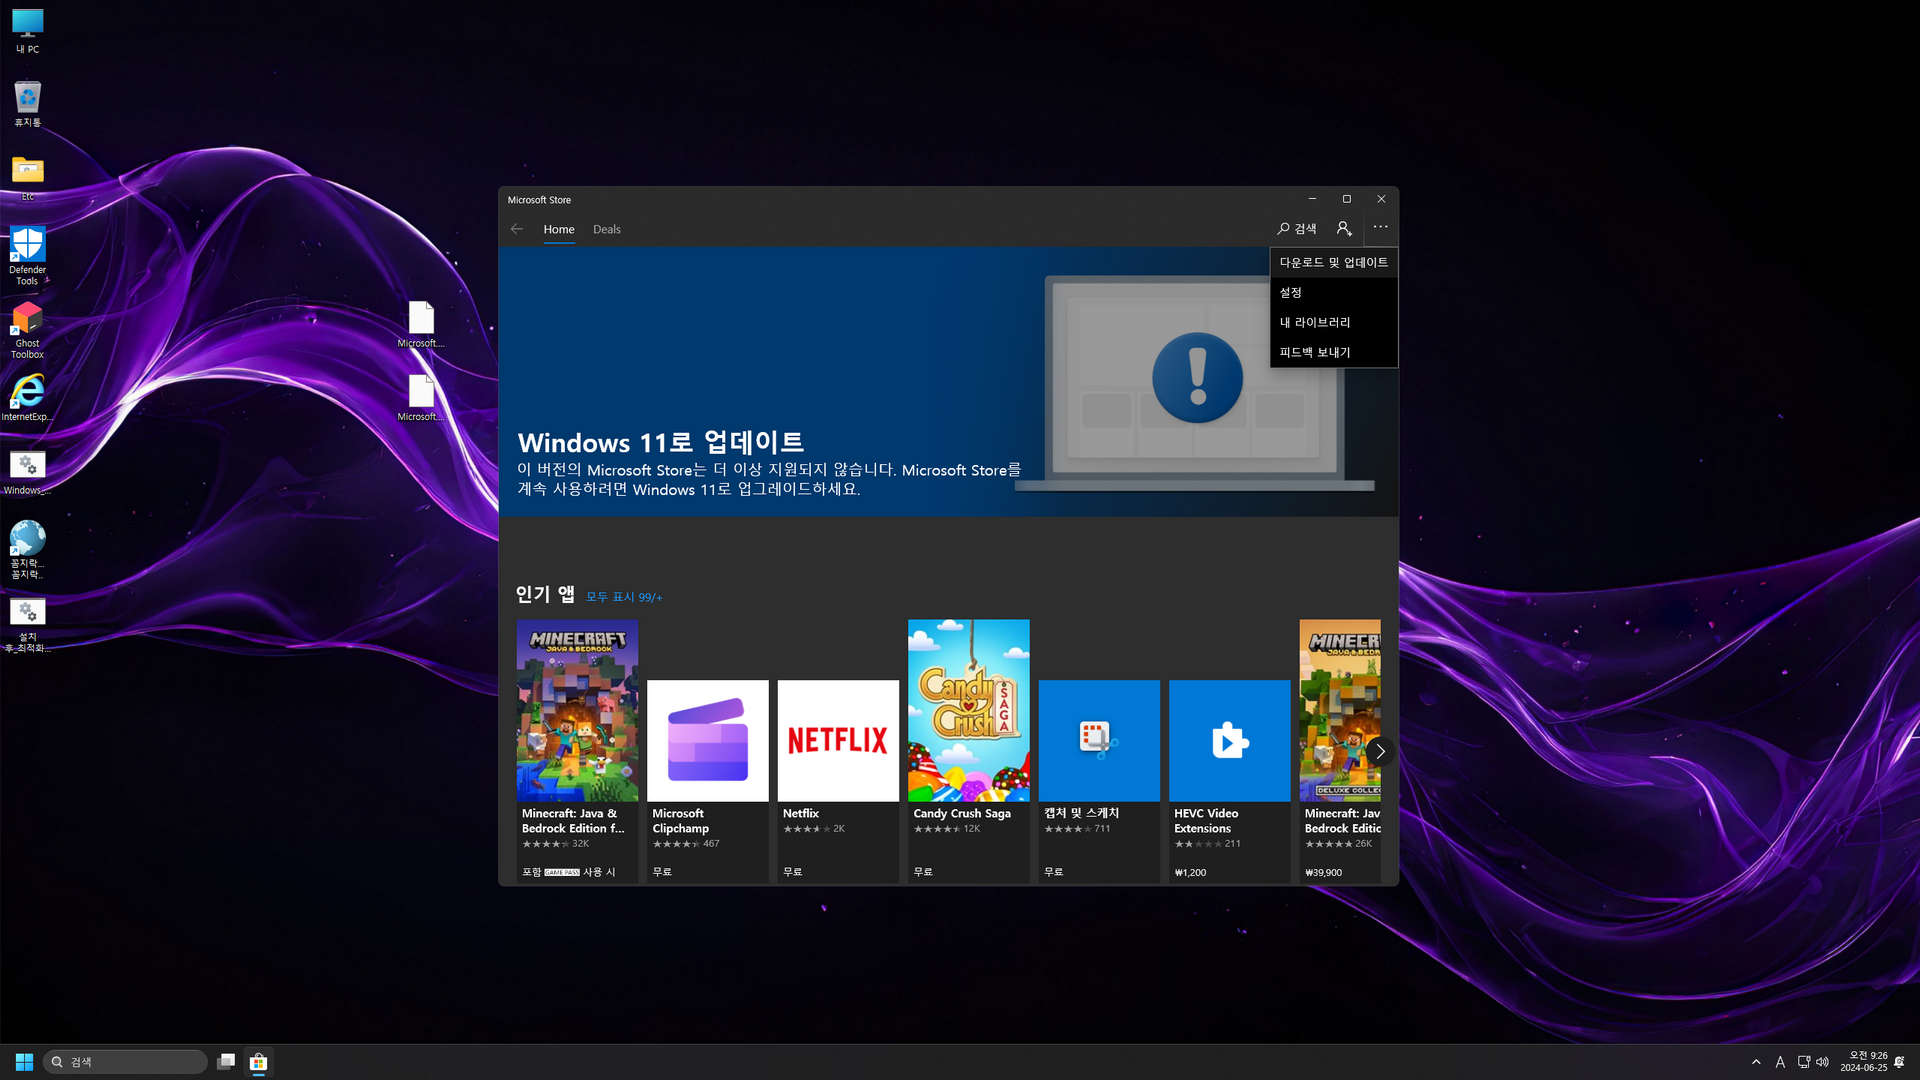Open Candy Crush Saga app tile

(x=968, y=710)
